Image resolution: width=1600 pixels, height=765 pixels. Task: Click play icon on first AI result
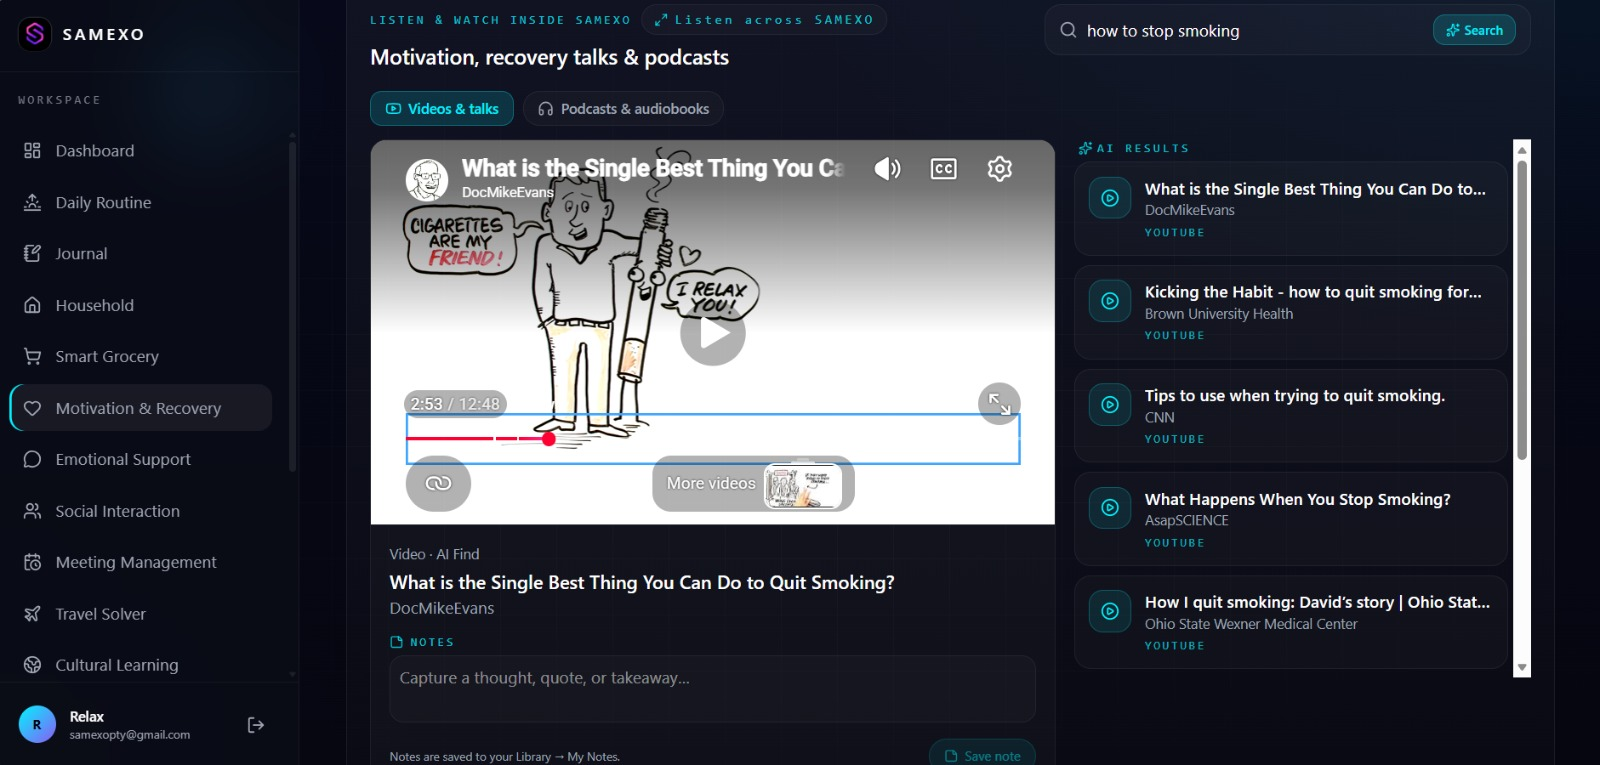[1110, 198]
